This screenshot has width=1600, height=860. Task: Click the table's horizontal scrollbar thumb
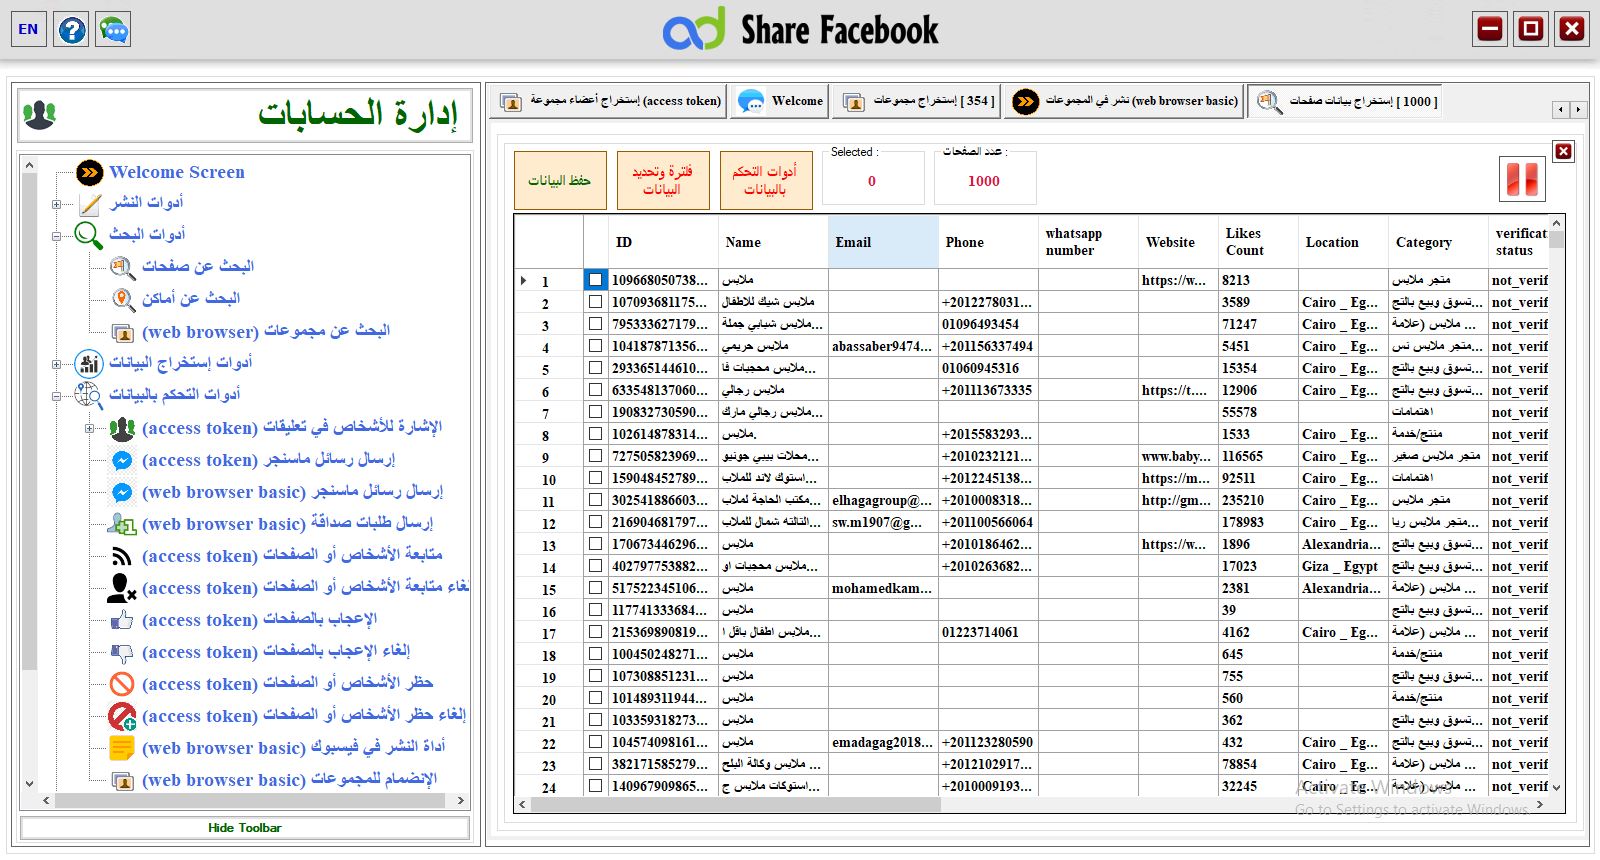[x=735, y=804]
